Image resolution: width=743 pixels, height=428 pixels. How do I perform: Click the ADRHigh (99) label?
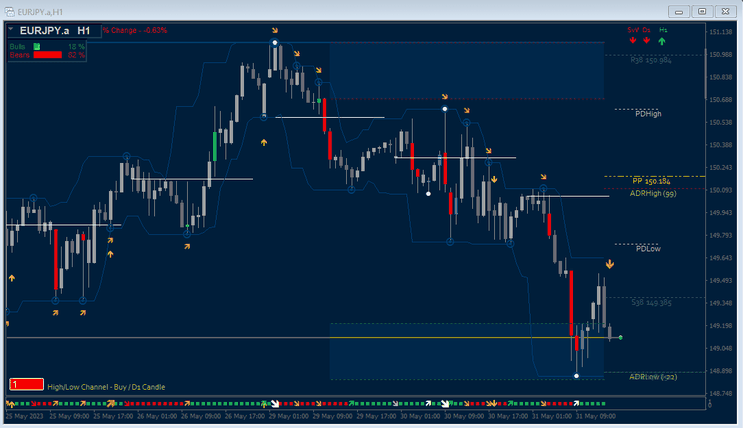tap(653, 193)
